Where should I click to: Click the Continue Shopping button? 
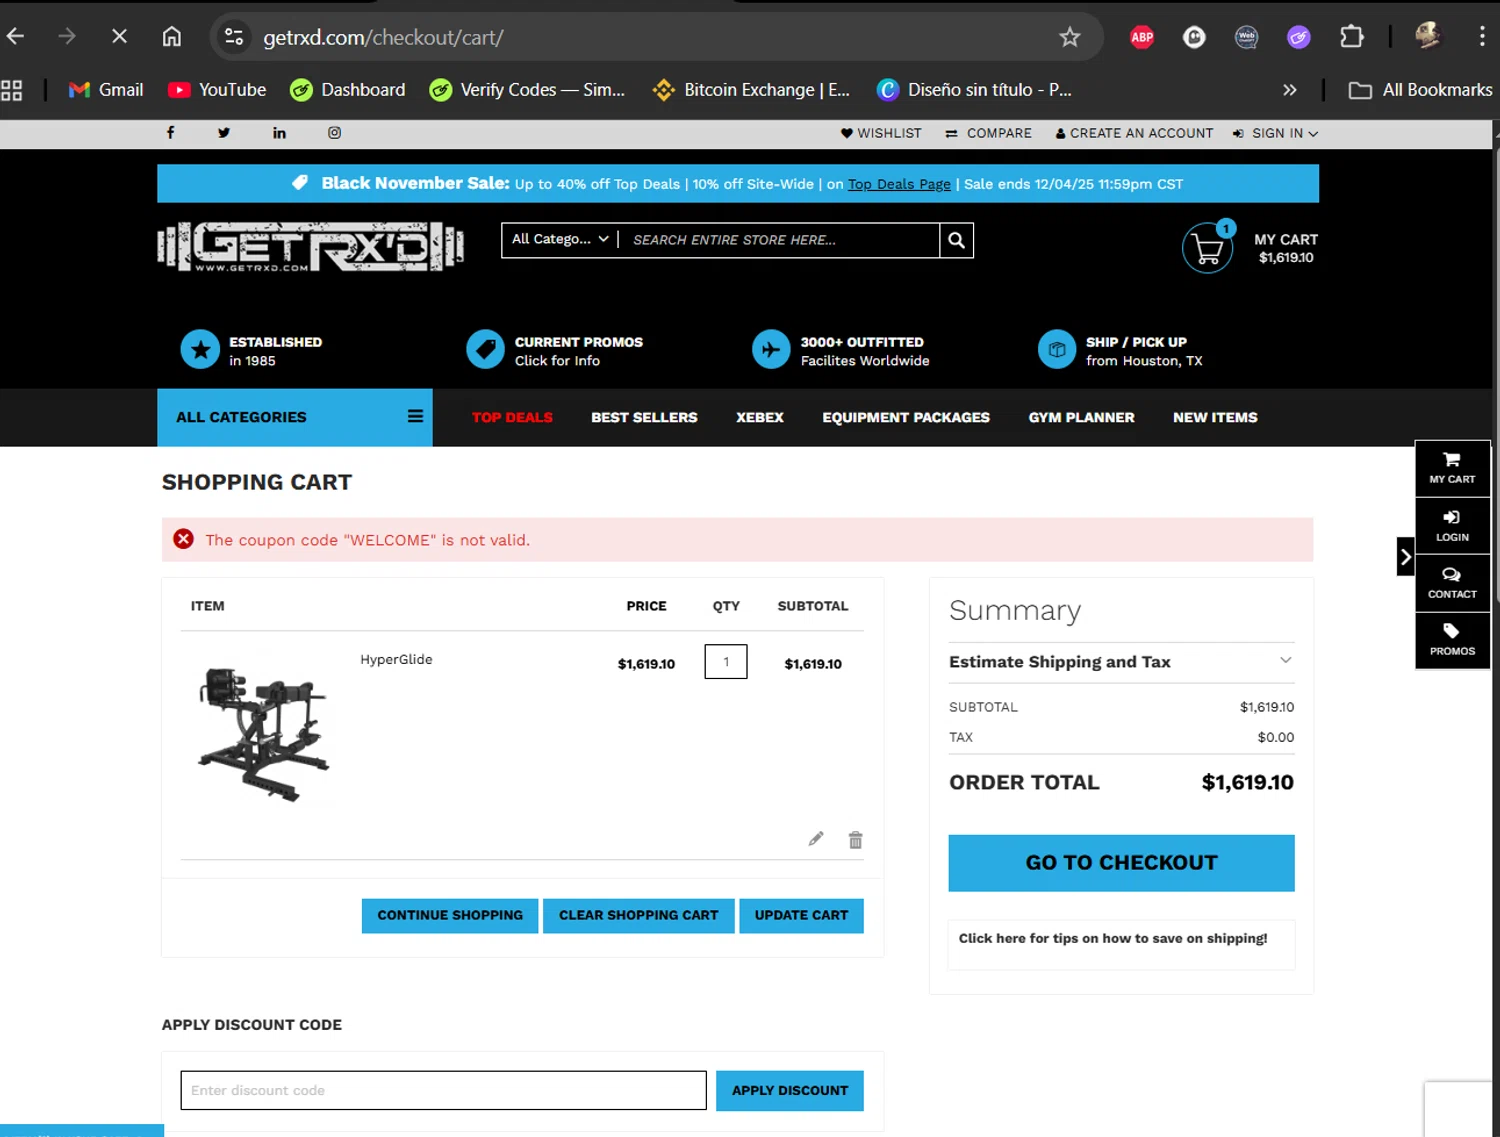[x=450, y=916]
